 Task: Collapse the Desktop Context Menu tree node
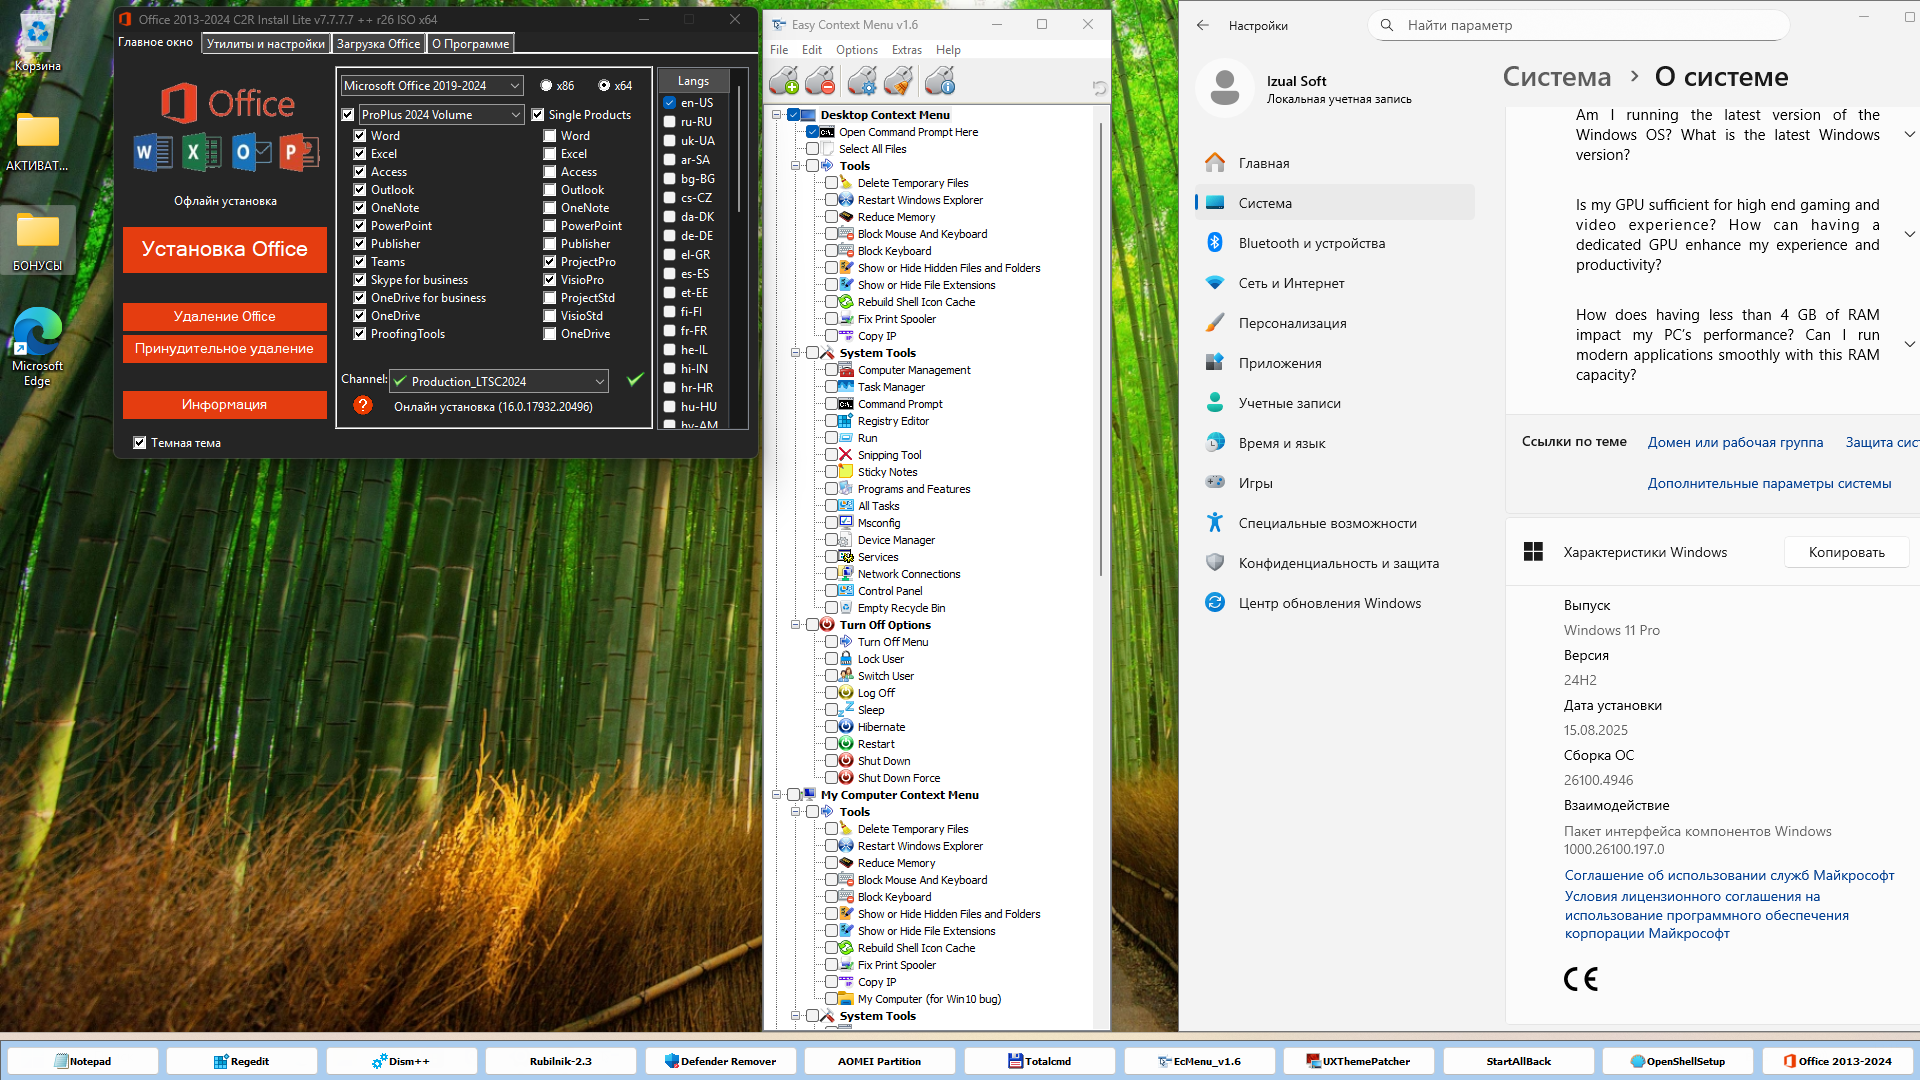tap(777, 115)
